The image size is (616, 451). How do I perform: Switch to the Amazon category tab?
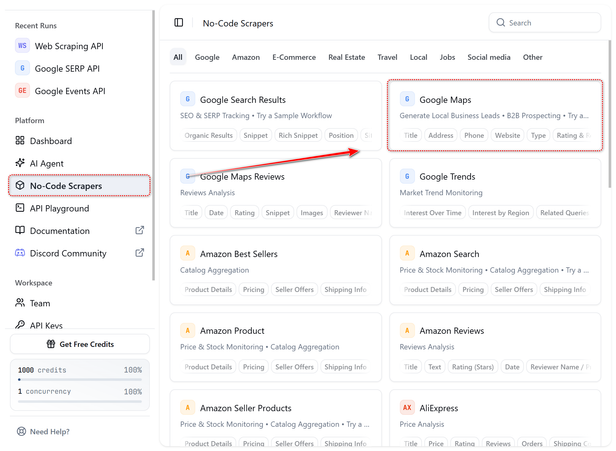tap(246, 57)
